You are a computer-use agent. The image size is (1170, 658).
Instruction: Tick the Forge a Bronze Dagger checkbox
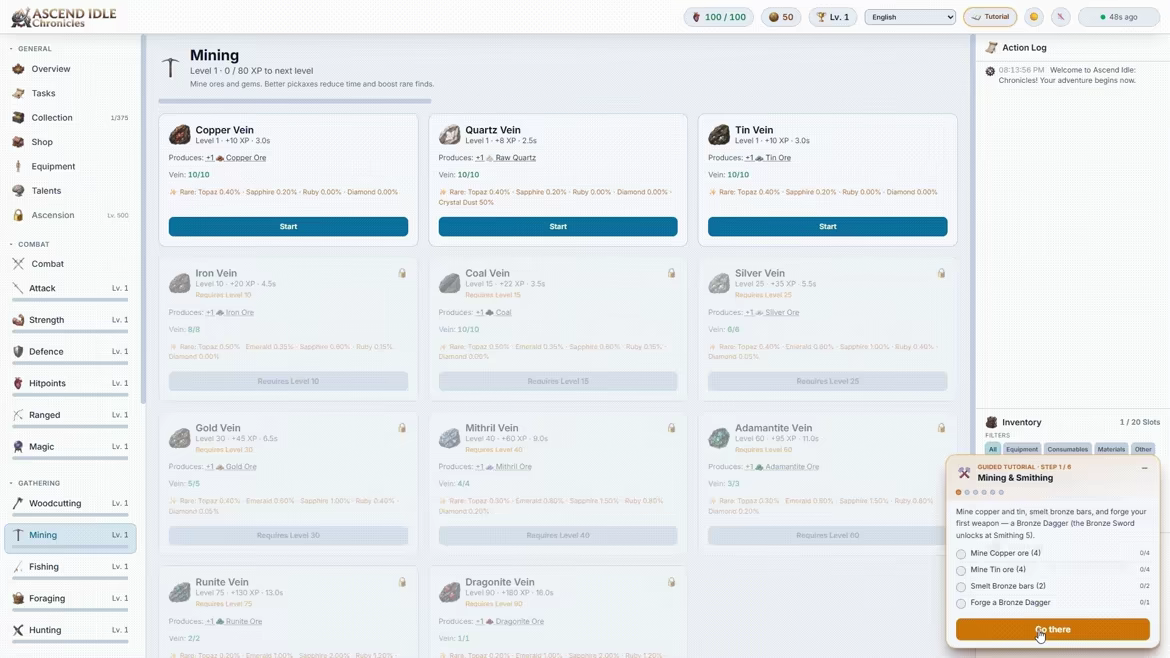pos(961,603)
